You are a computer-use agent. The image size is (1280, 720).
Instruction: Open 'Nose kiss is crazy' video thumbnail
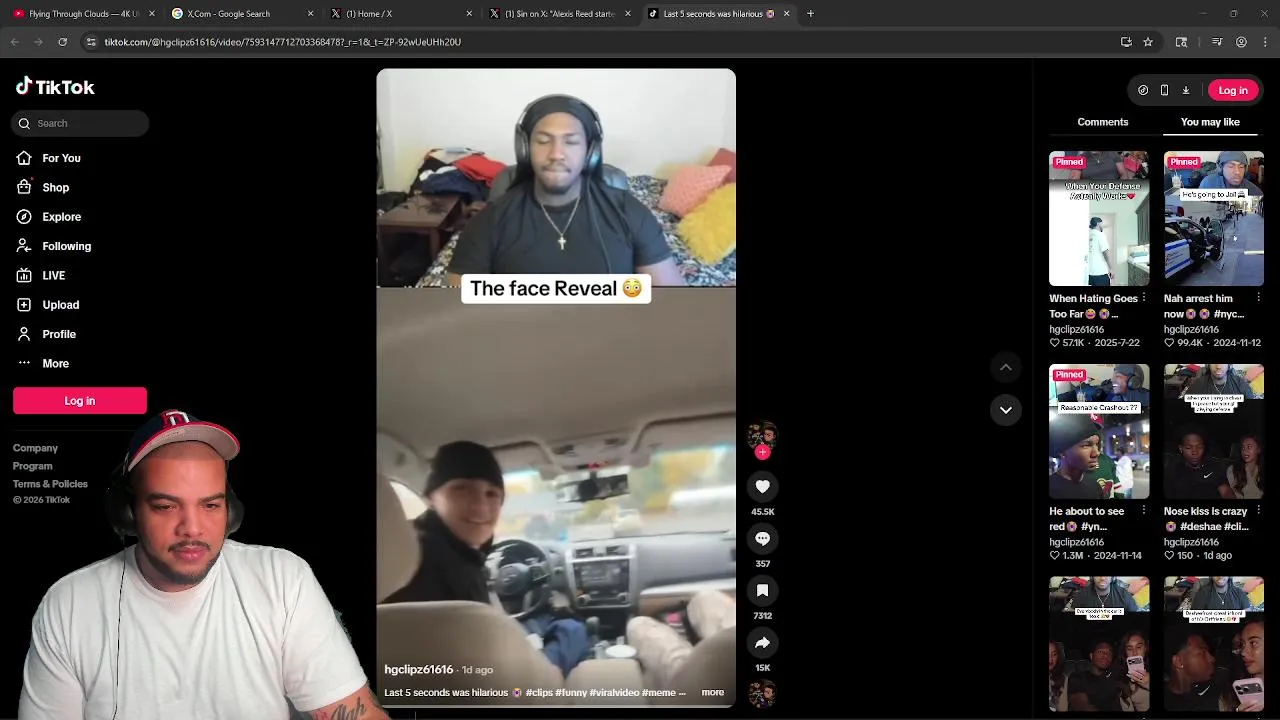click(1214, 431)
